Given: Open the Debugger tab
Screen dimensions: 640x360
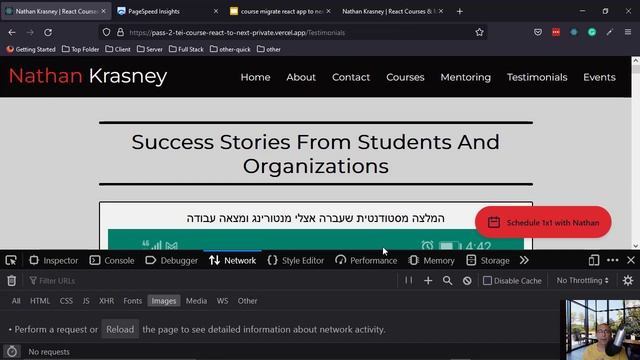Looking at the screenshot, I should pyautogui.click(x=171, y=260).
